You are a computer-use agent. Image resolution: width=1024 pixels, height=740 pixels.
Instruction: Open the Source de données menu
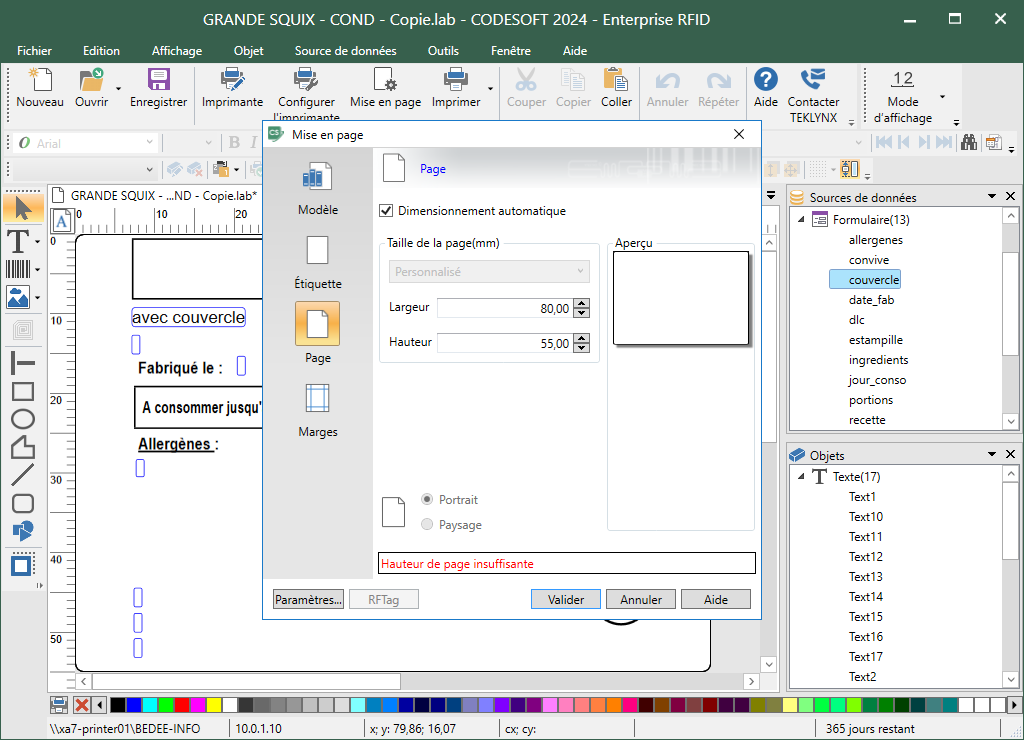click(x=345, y=50)
